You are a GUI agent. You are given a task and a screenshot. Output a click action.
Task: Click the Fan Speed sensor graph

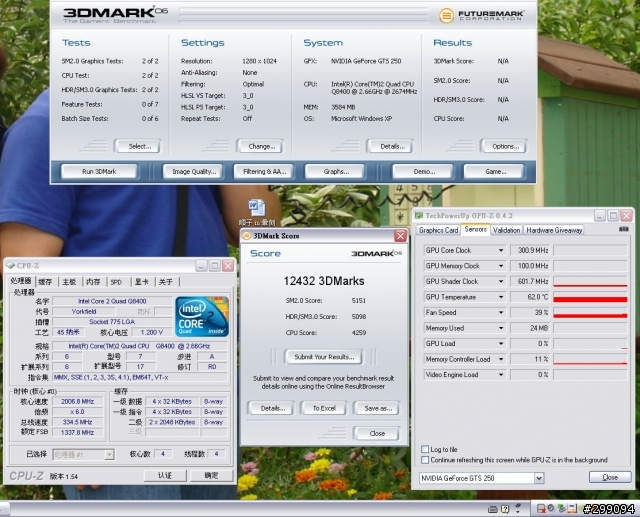tap(590, 313)
